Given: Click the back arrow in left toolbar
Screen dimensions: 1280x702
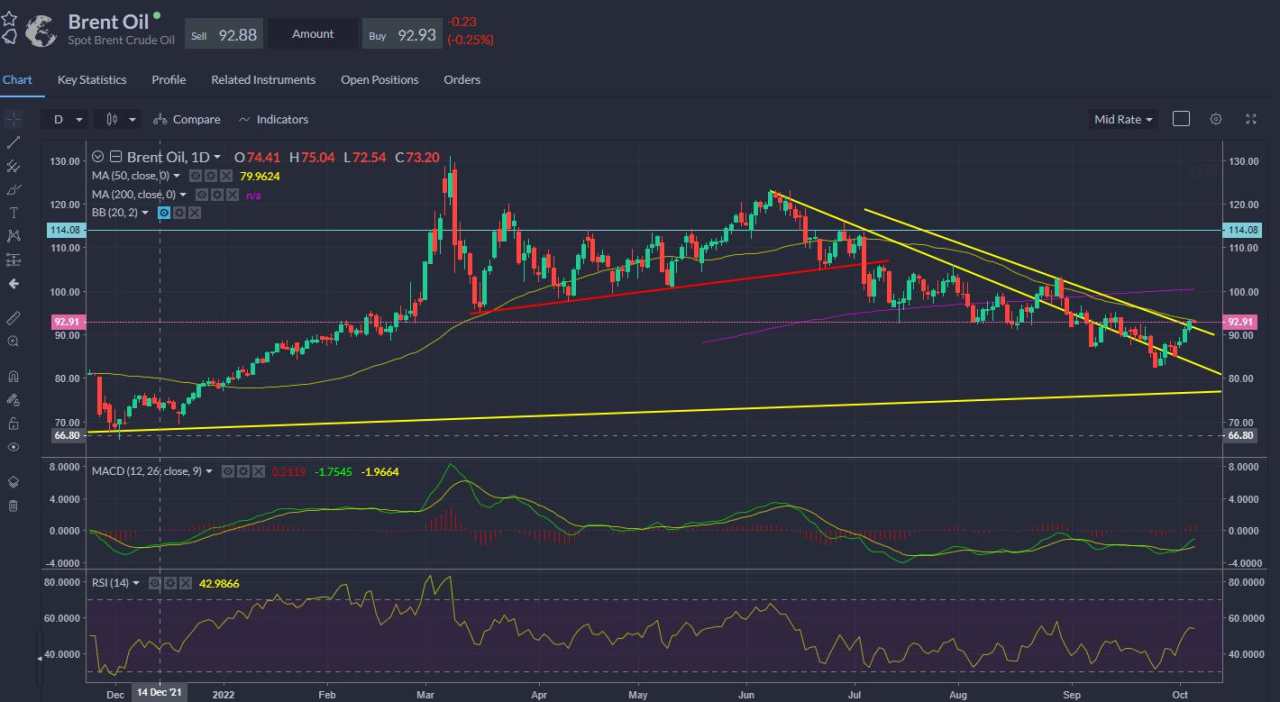Looking at the screenshot, I should coord(13,284).
